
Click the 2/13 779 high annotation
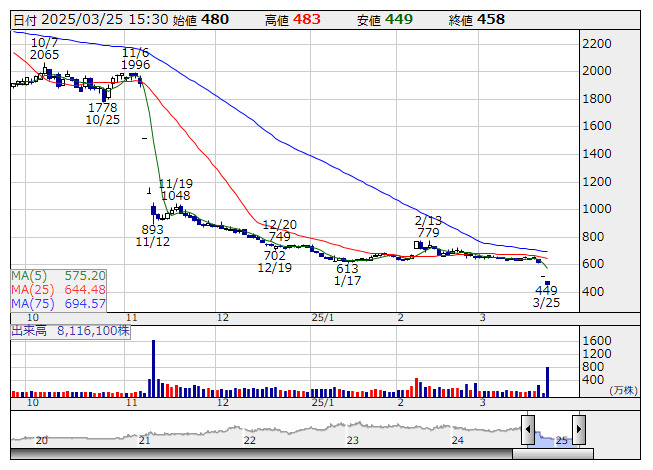(x=428, y=226)
